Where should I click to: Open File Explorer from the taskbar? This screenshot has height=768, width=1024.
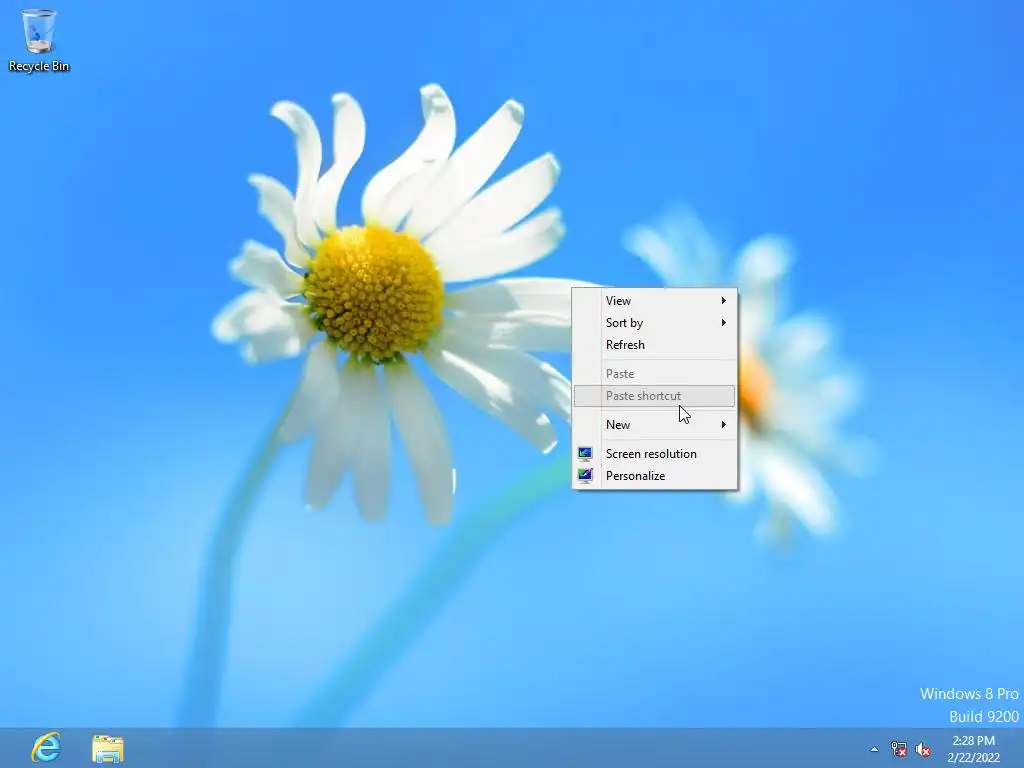(108, 748)
